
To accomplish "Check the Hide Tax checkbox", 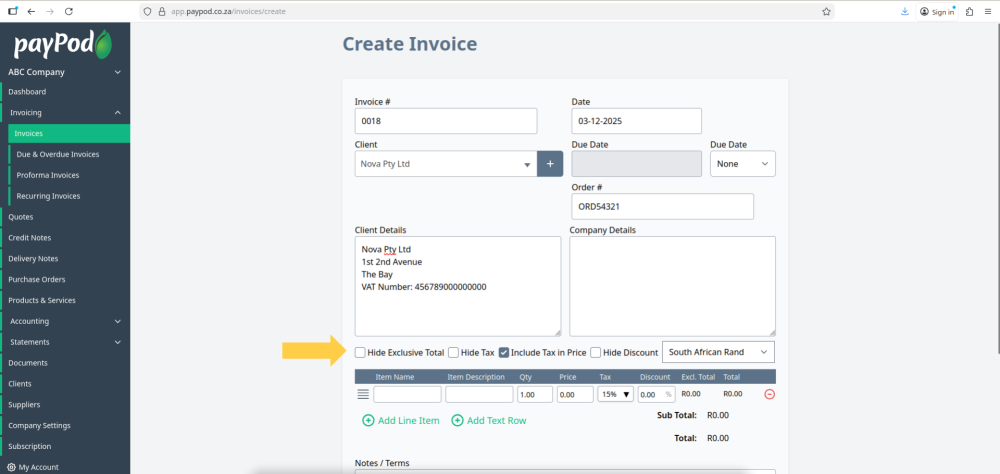I will point(453,352).
